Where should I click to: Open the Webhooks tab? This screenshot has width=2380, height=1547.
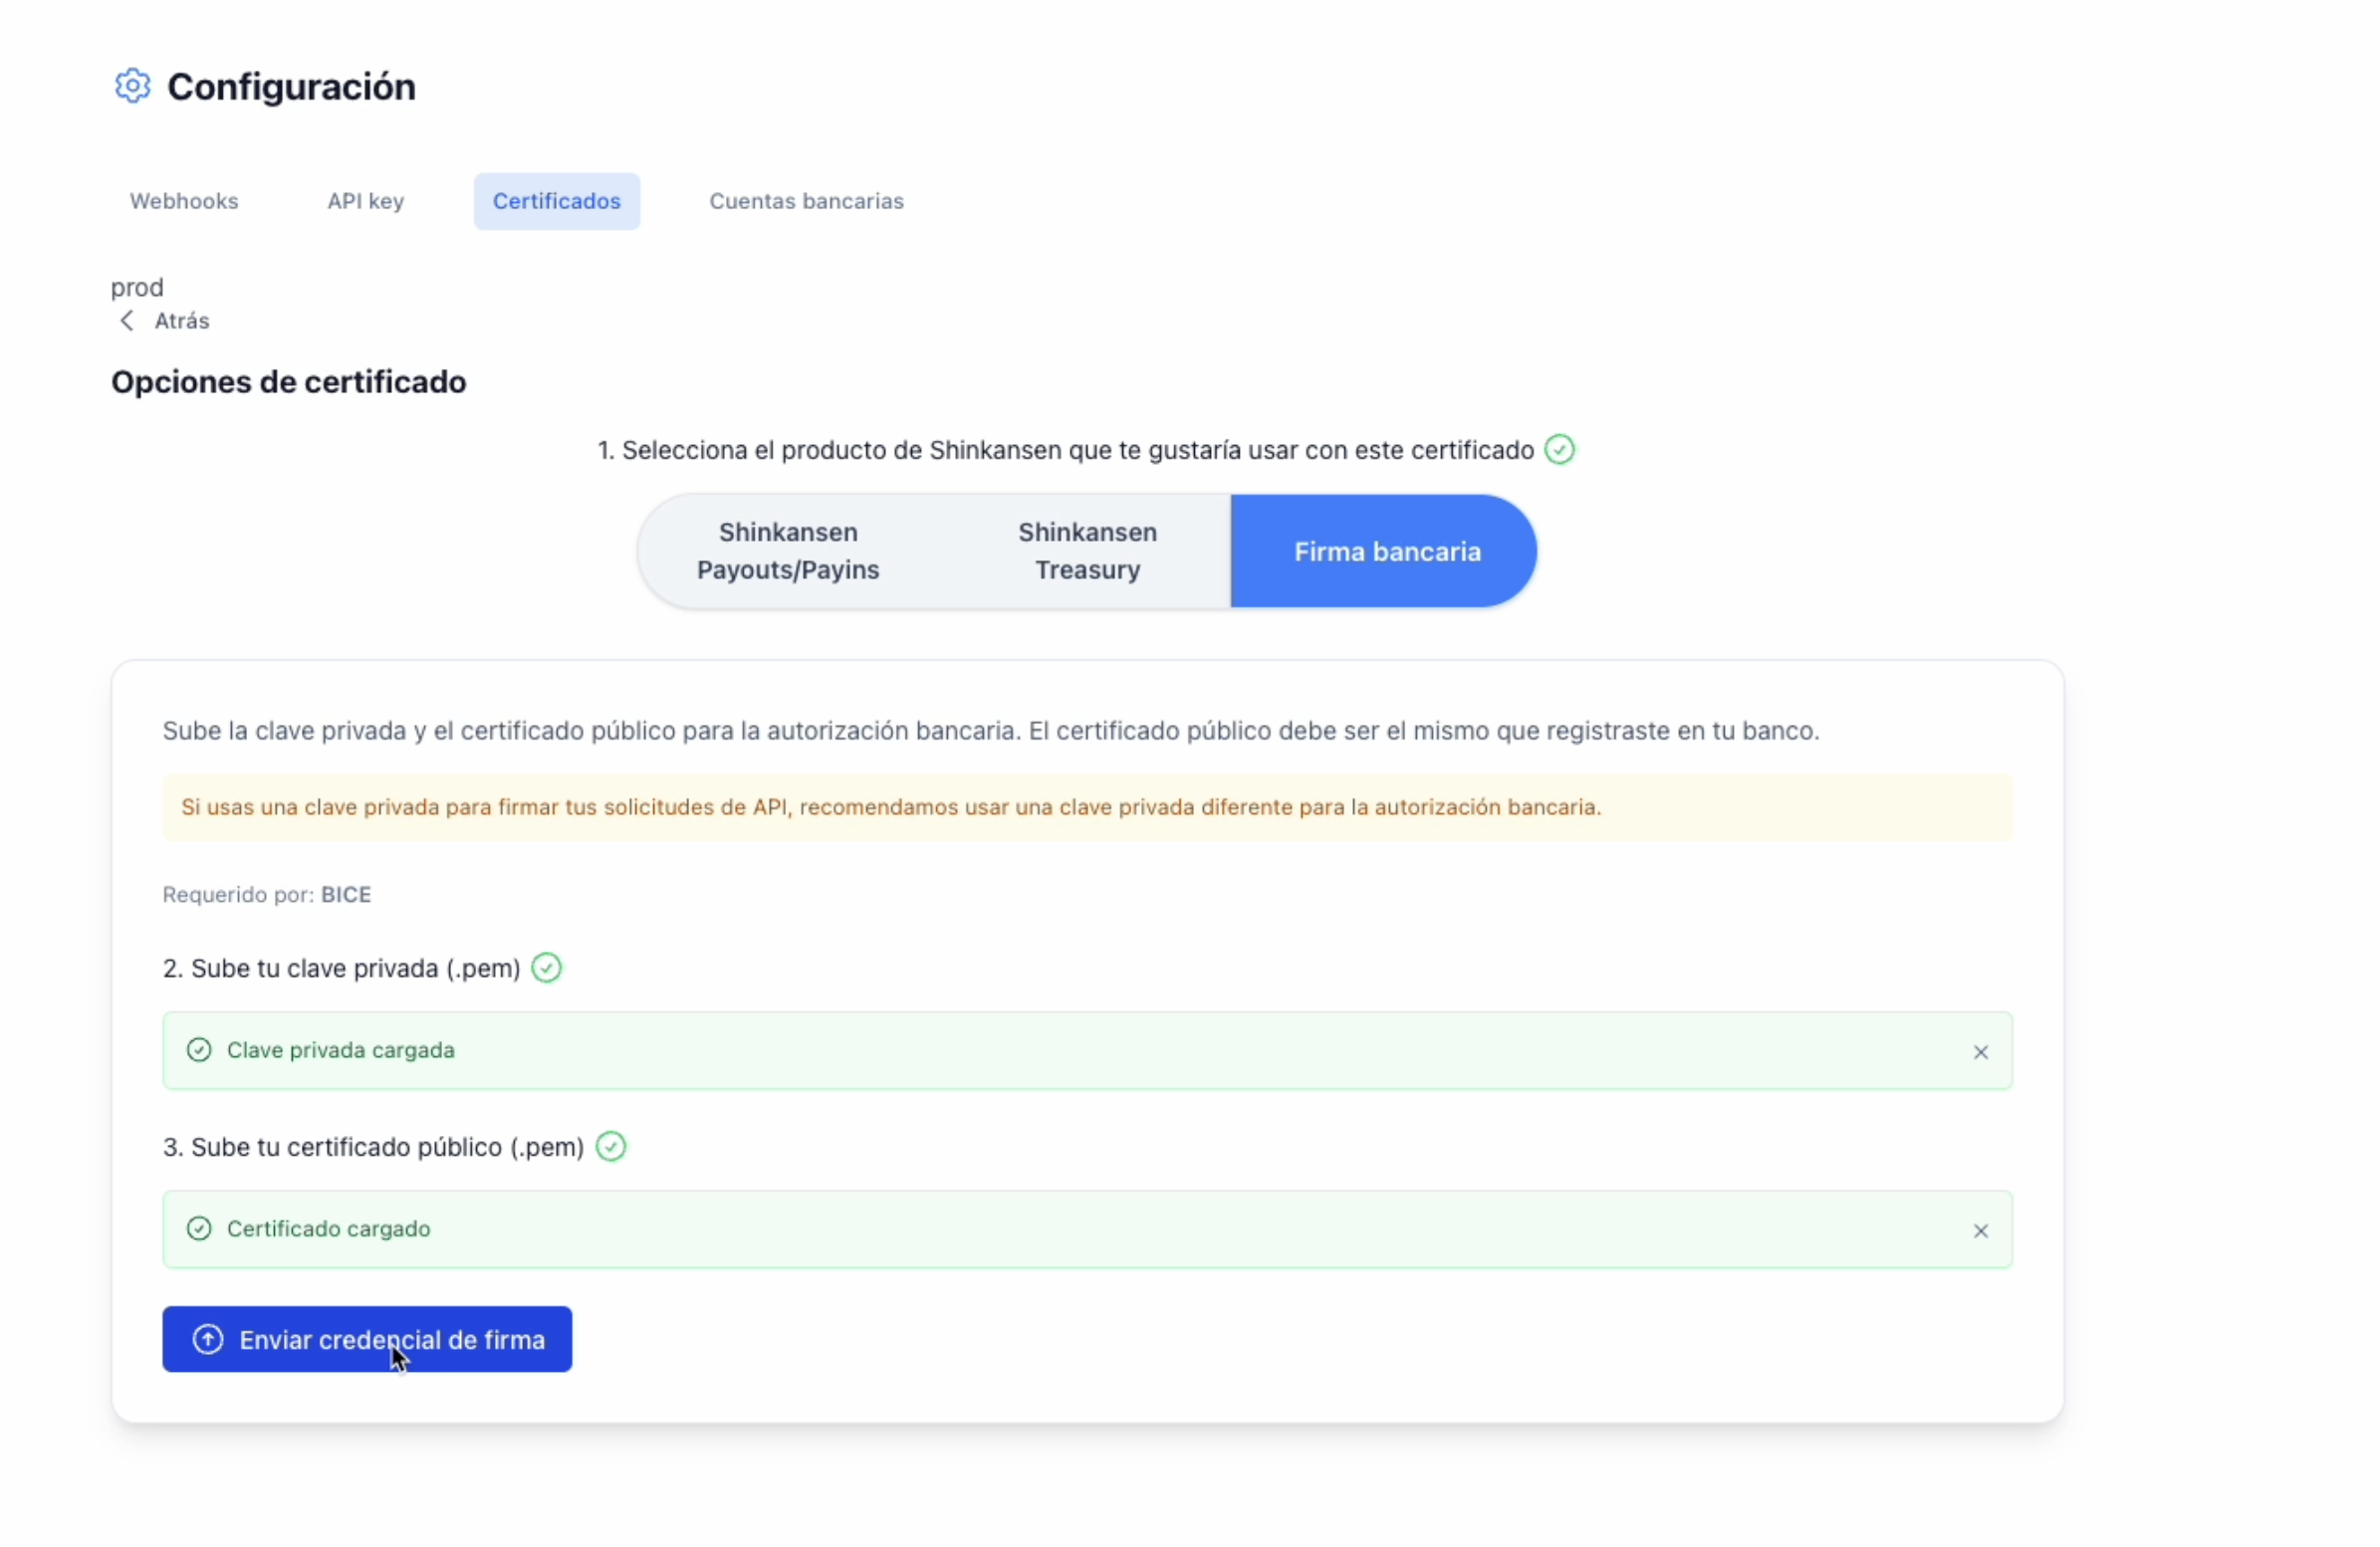tap(184, 201)
